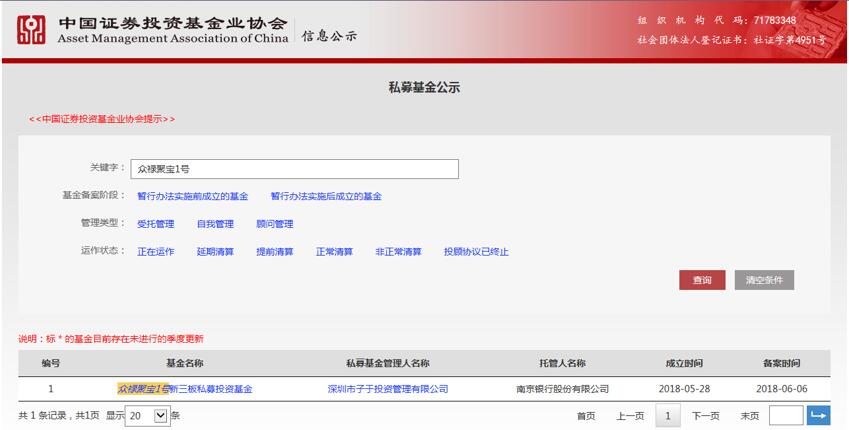Click the 编号 column header
Image resolution: width=849 pixels, height=430 pixels.
pyautogui.click(x=51, y=363)
